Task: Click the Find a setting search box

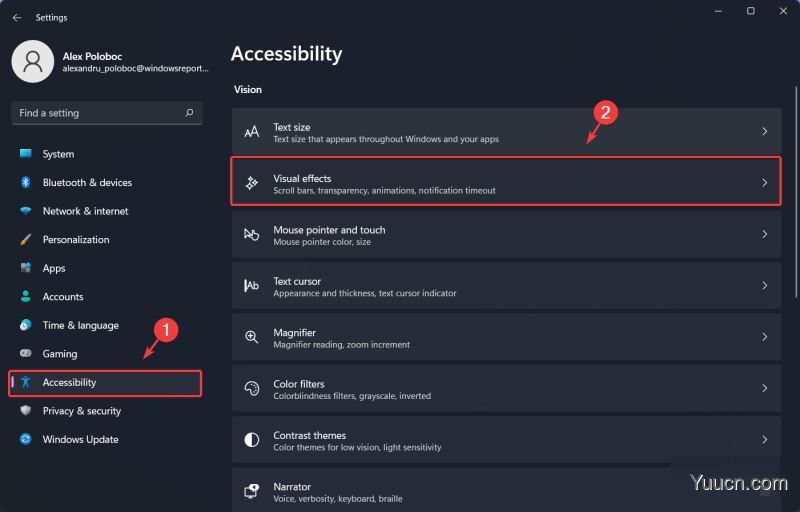Action: 96,113
